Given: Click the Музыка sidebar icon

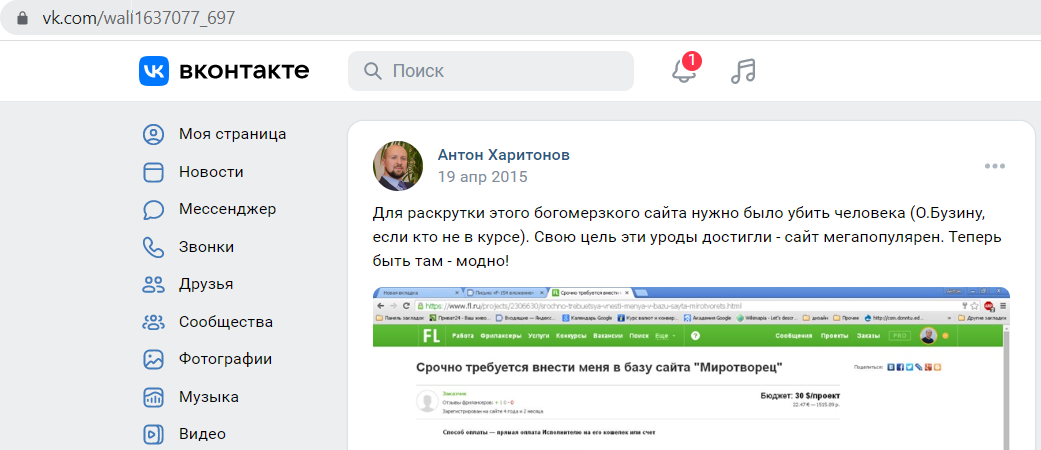Looking at the screenshot, I should [153, 398].
